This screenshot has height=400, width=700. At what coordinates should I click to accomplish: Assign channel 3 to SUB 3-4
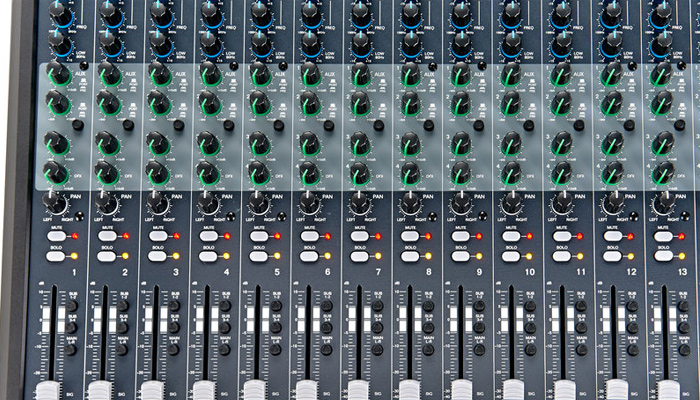click(x=174, y=328)
